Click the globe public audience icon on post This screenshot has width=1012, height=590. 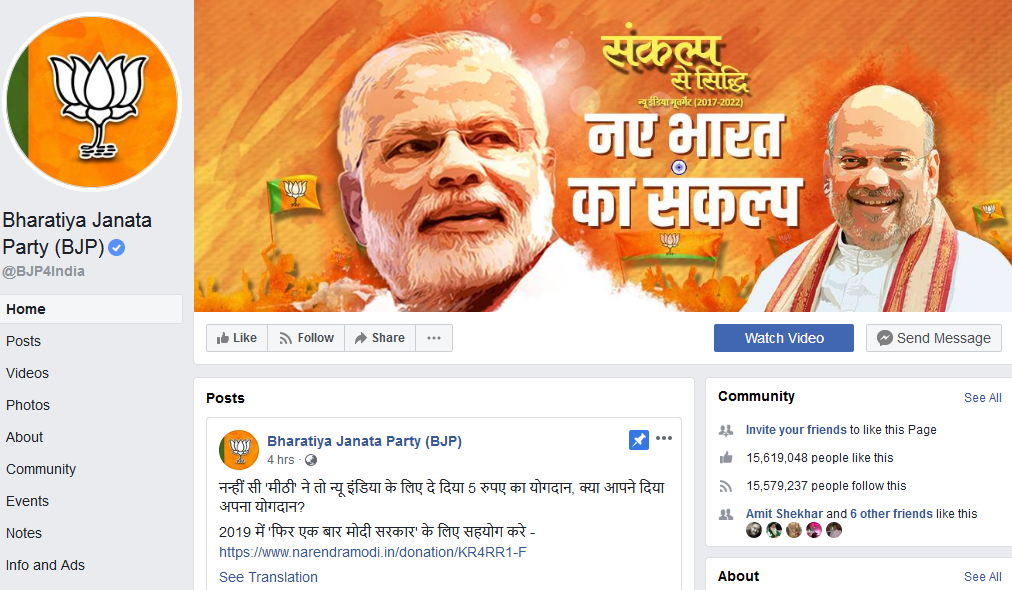tap(311, 460)
